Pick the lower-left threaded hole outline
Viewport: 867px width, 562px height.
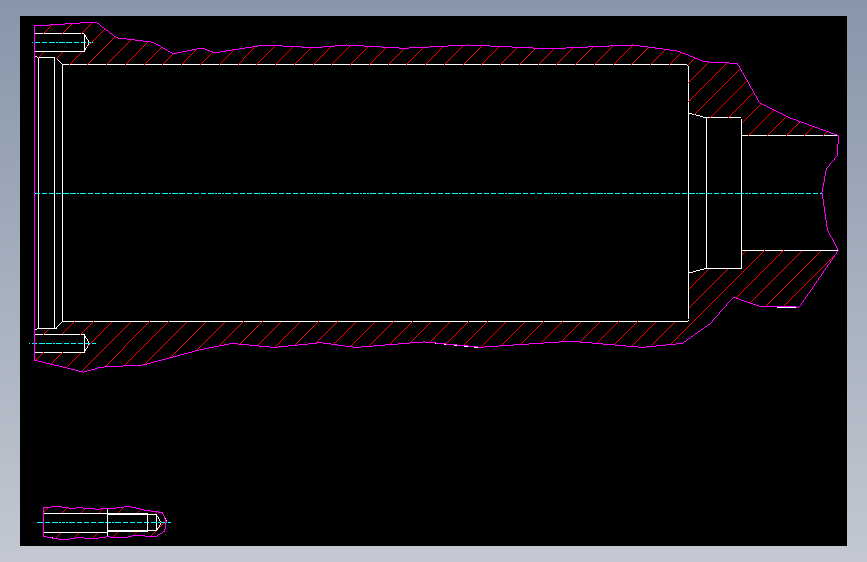pos(61,343)
